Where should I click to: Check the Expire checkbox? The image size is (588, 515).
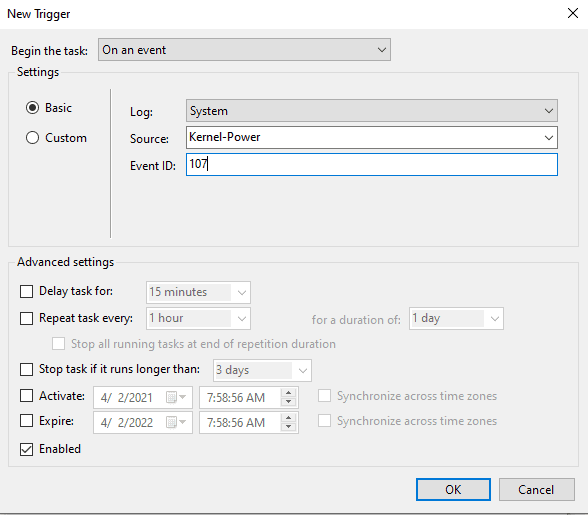coord(26,421)
